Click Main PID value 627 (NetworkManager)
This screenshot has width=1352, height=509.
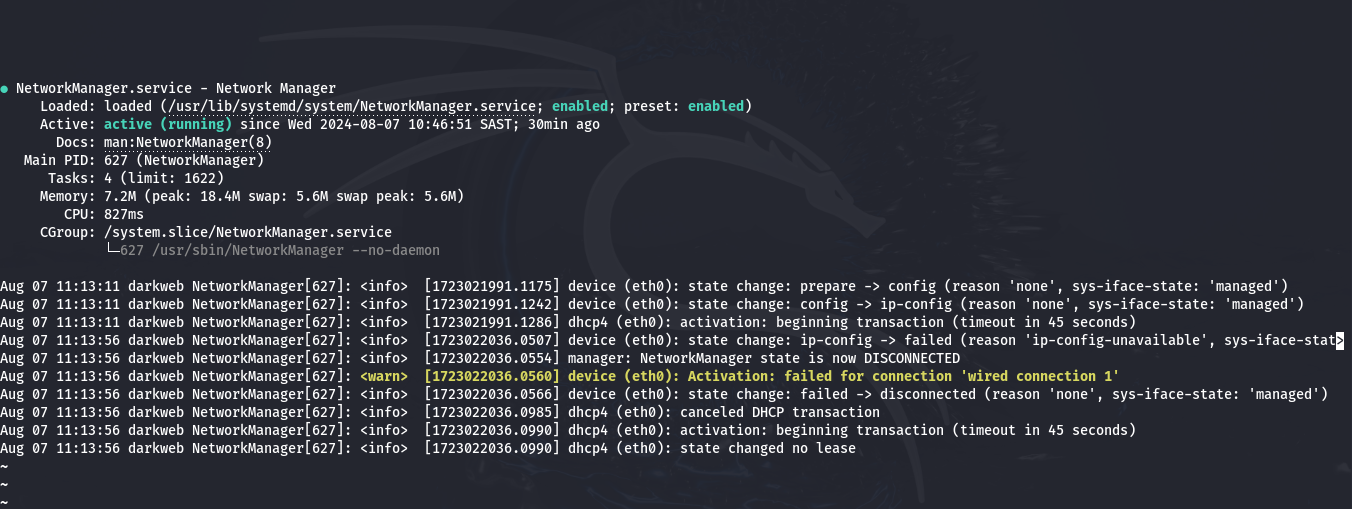click(x=184, y=161)
